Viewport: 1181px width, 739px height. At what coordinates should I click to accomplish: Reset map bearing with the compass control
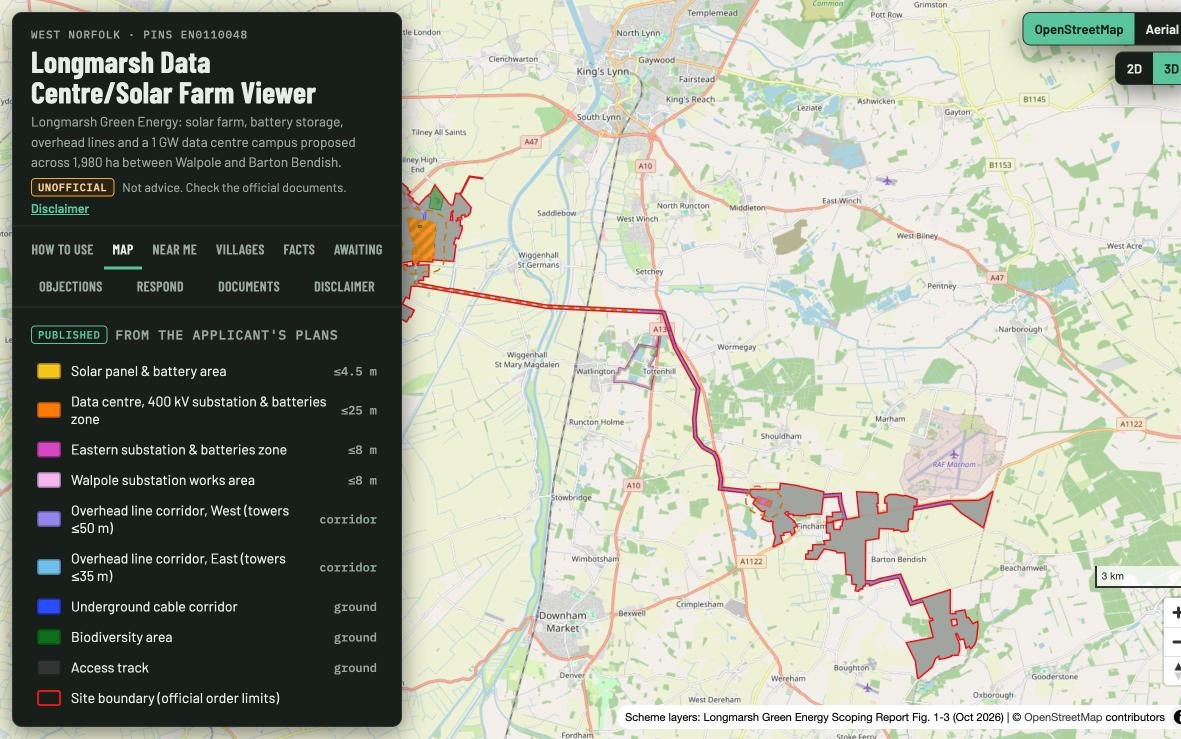pos(1173,670)
